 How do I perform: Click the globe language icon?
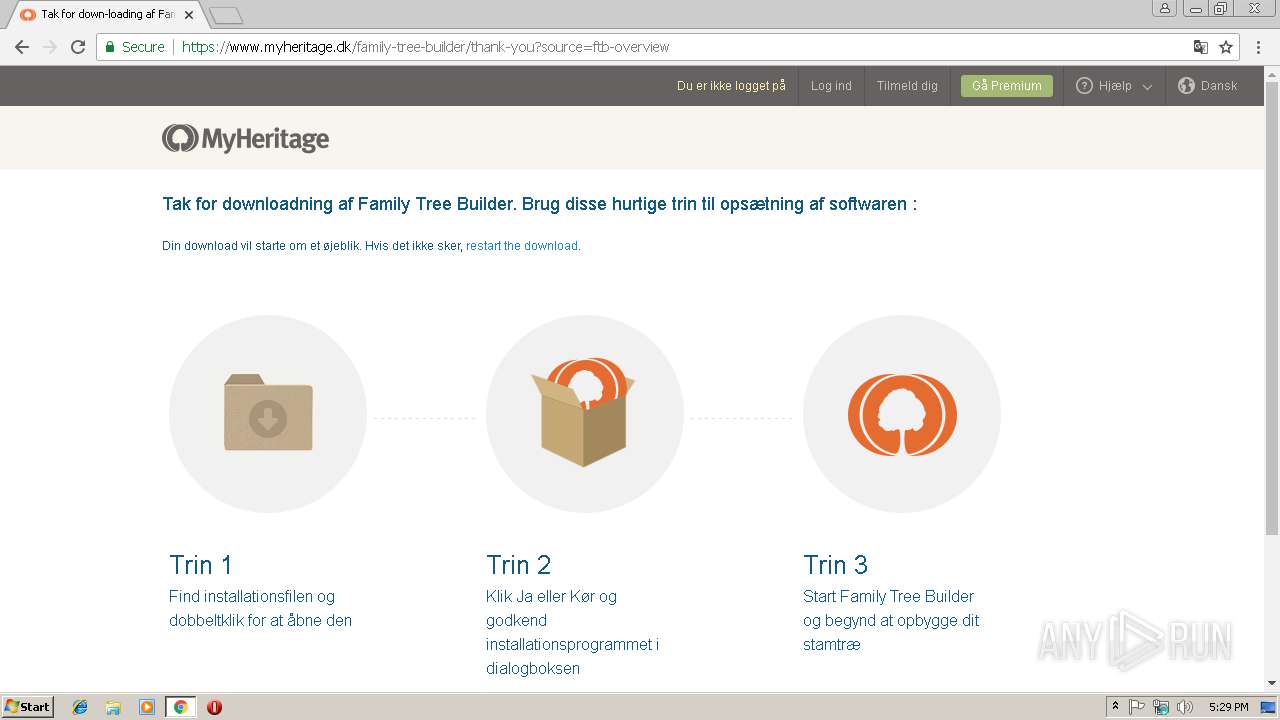(1186, 86)
